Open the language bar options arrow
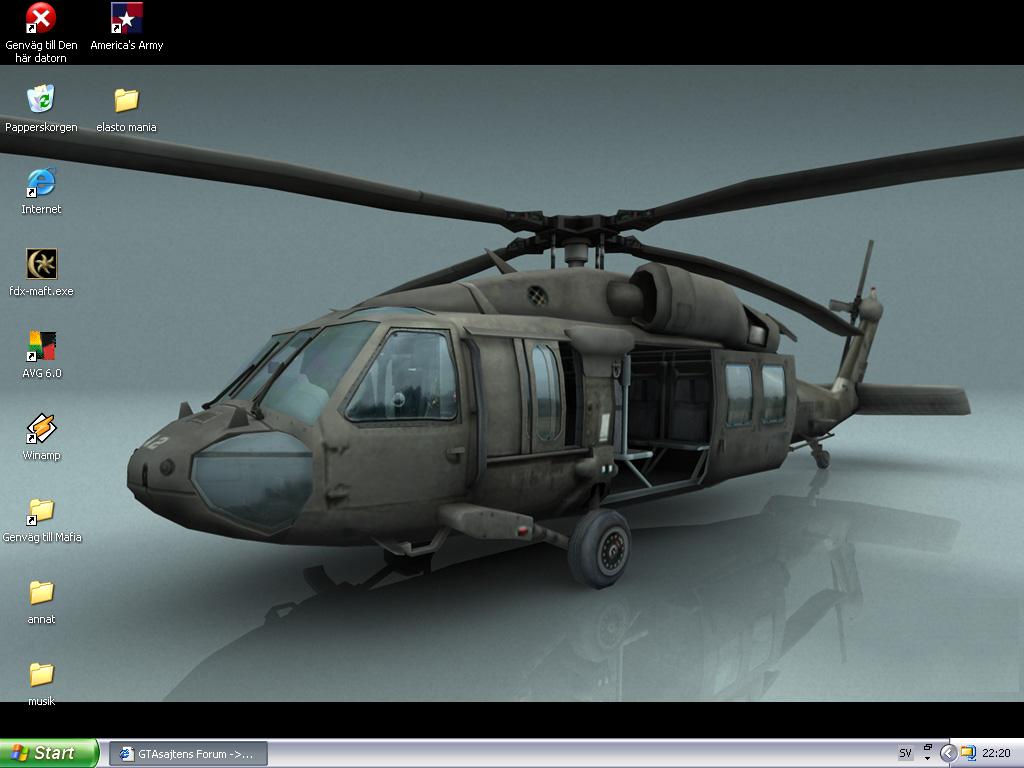 click(x=928, y=759)
